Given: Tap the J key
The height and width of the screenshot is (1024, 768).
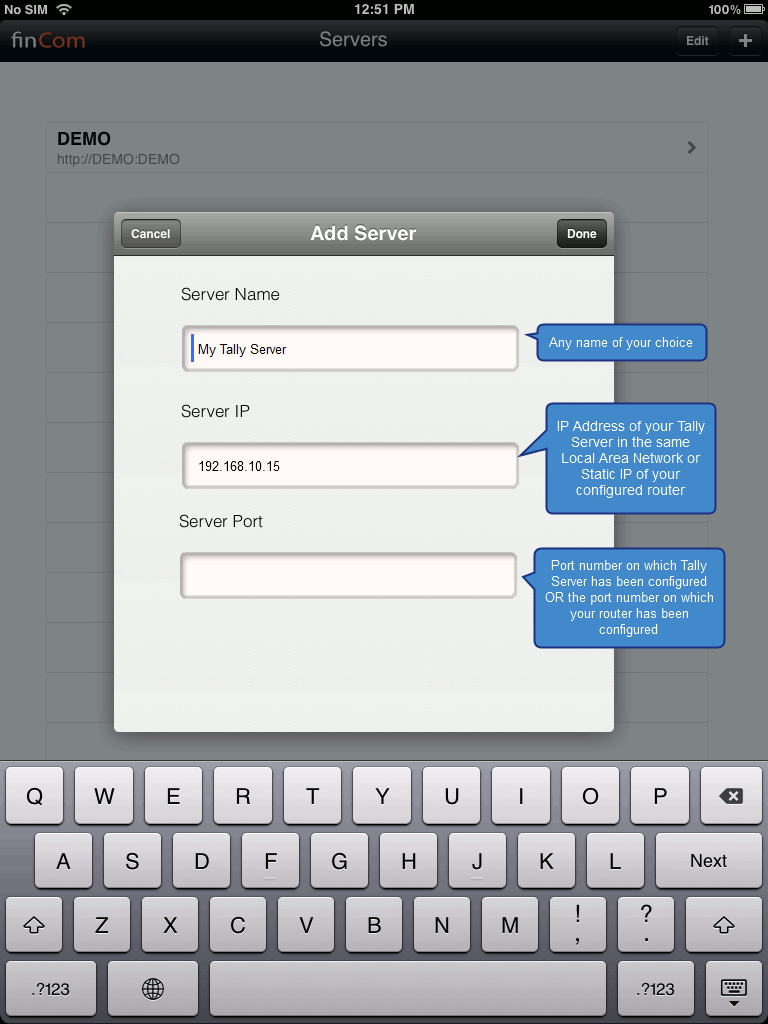Looking at the screenshot, I should pos(477,861).
